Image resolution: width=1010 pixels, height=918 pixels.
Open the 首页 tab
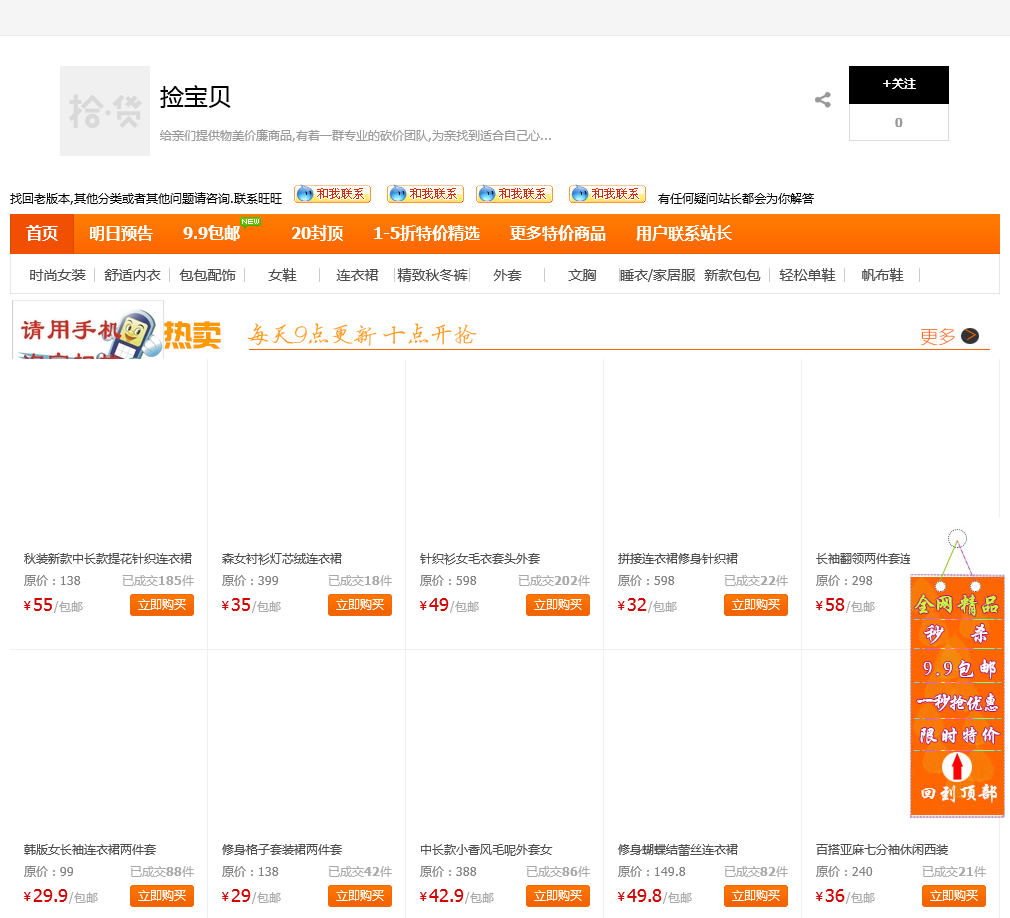tap(42, 234)
